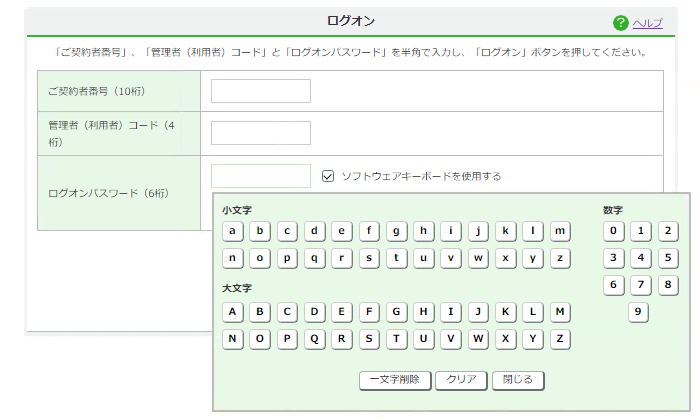Tap the number 9 key

(640, 312)
